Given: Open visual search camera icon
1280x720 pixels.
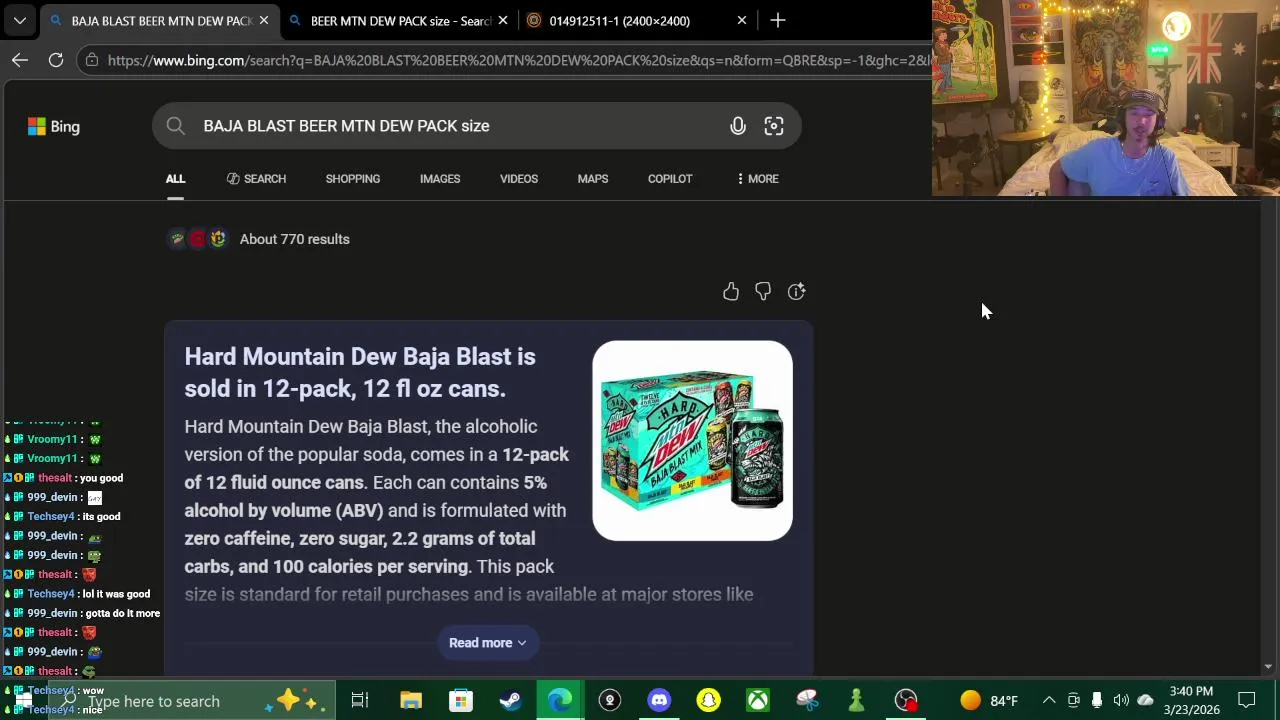Looking at the screenshot, I should (x=774, y=126).
